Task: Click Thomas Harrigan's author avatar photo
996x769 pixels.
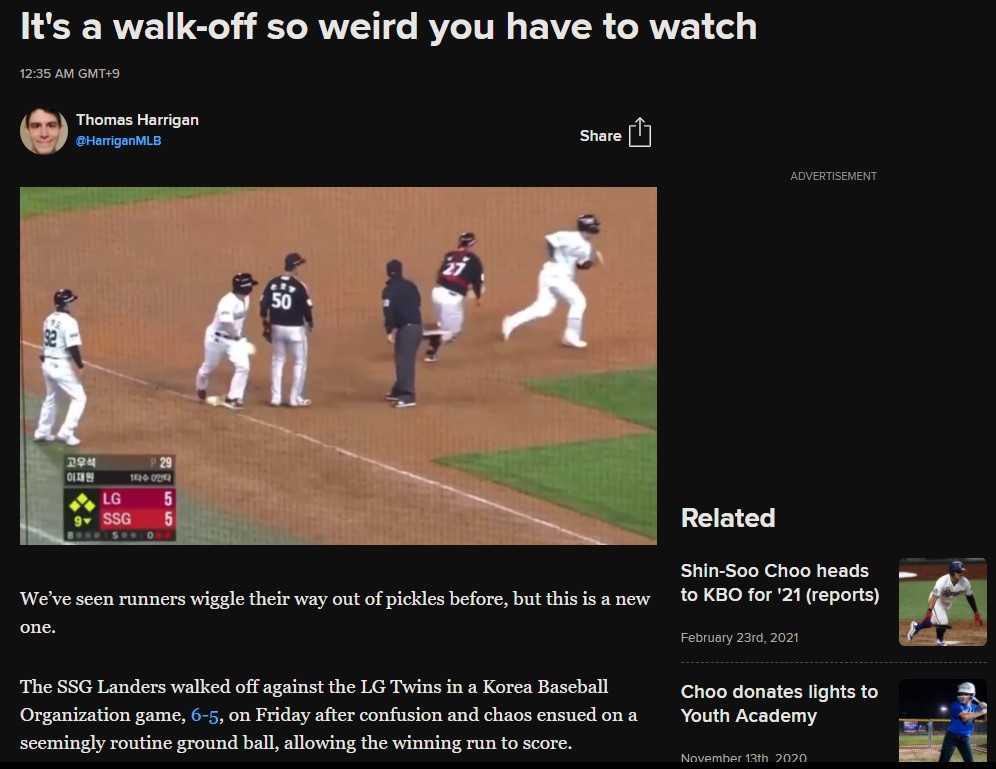Action: 44,131
